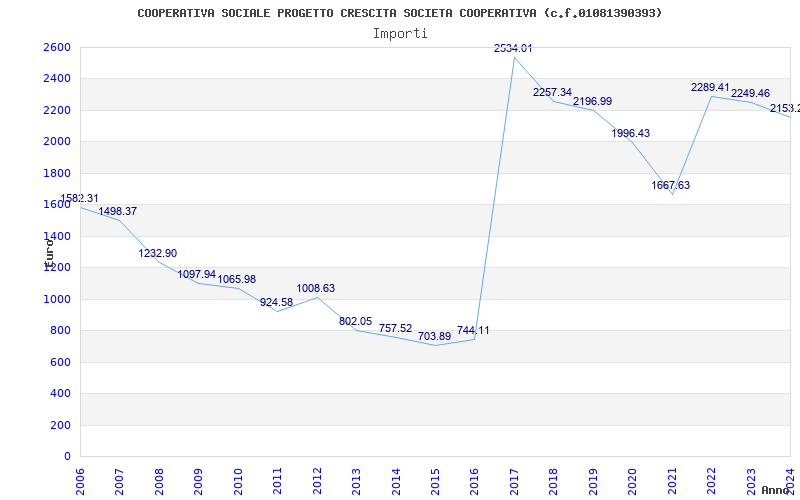Select the 2007 x-axis year label
This screenshot has height=500, width=800.
click(119, 482)
